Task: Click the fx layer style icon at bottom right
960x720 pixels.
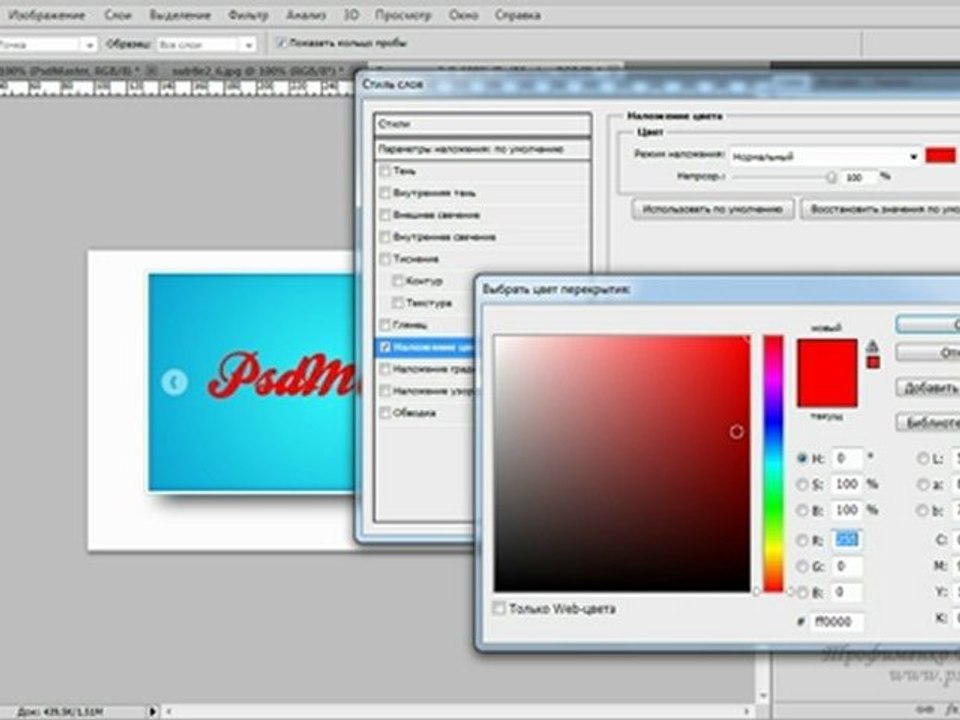Action: [952, 710]
